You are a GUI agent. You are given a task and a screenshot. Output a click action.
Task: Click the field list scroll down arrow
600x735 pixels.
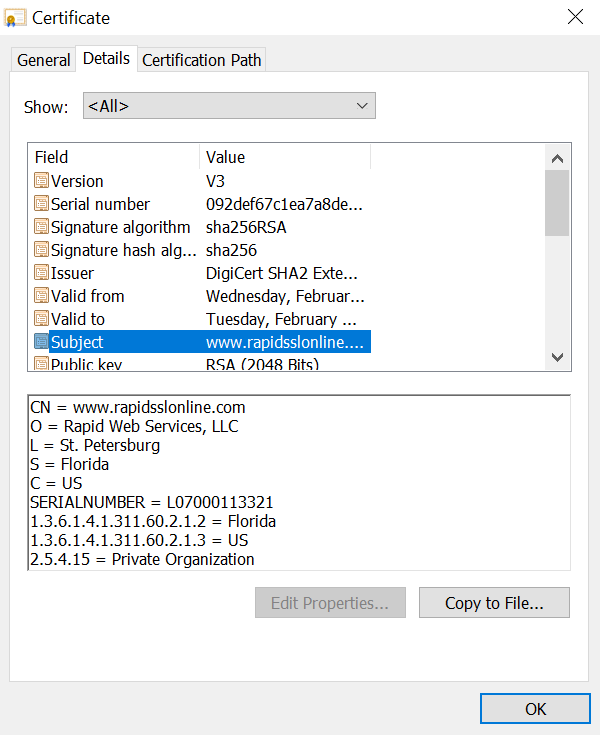557,357
